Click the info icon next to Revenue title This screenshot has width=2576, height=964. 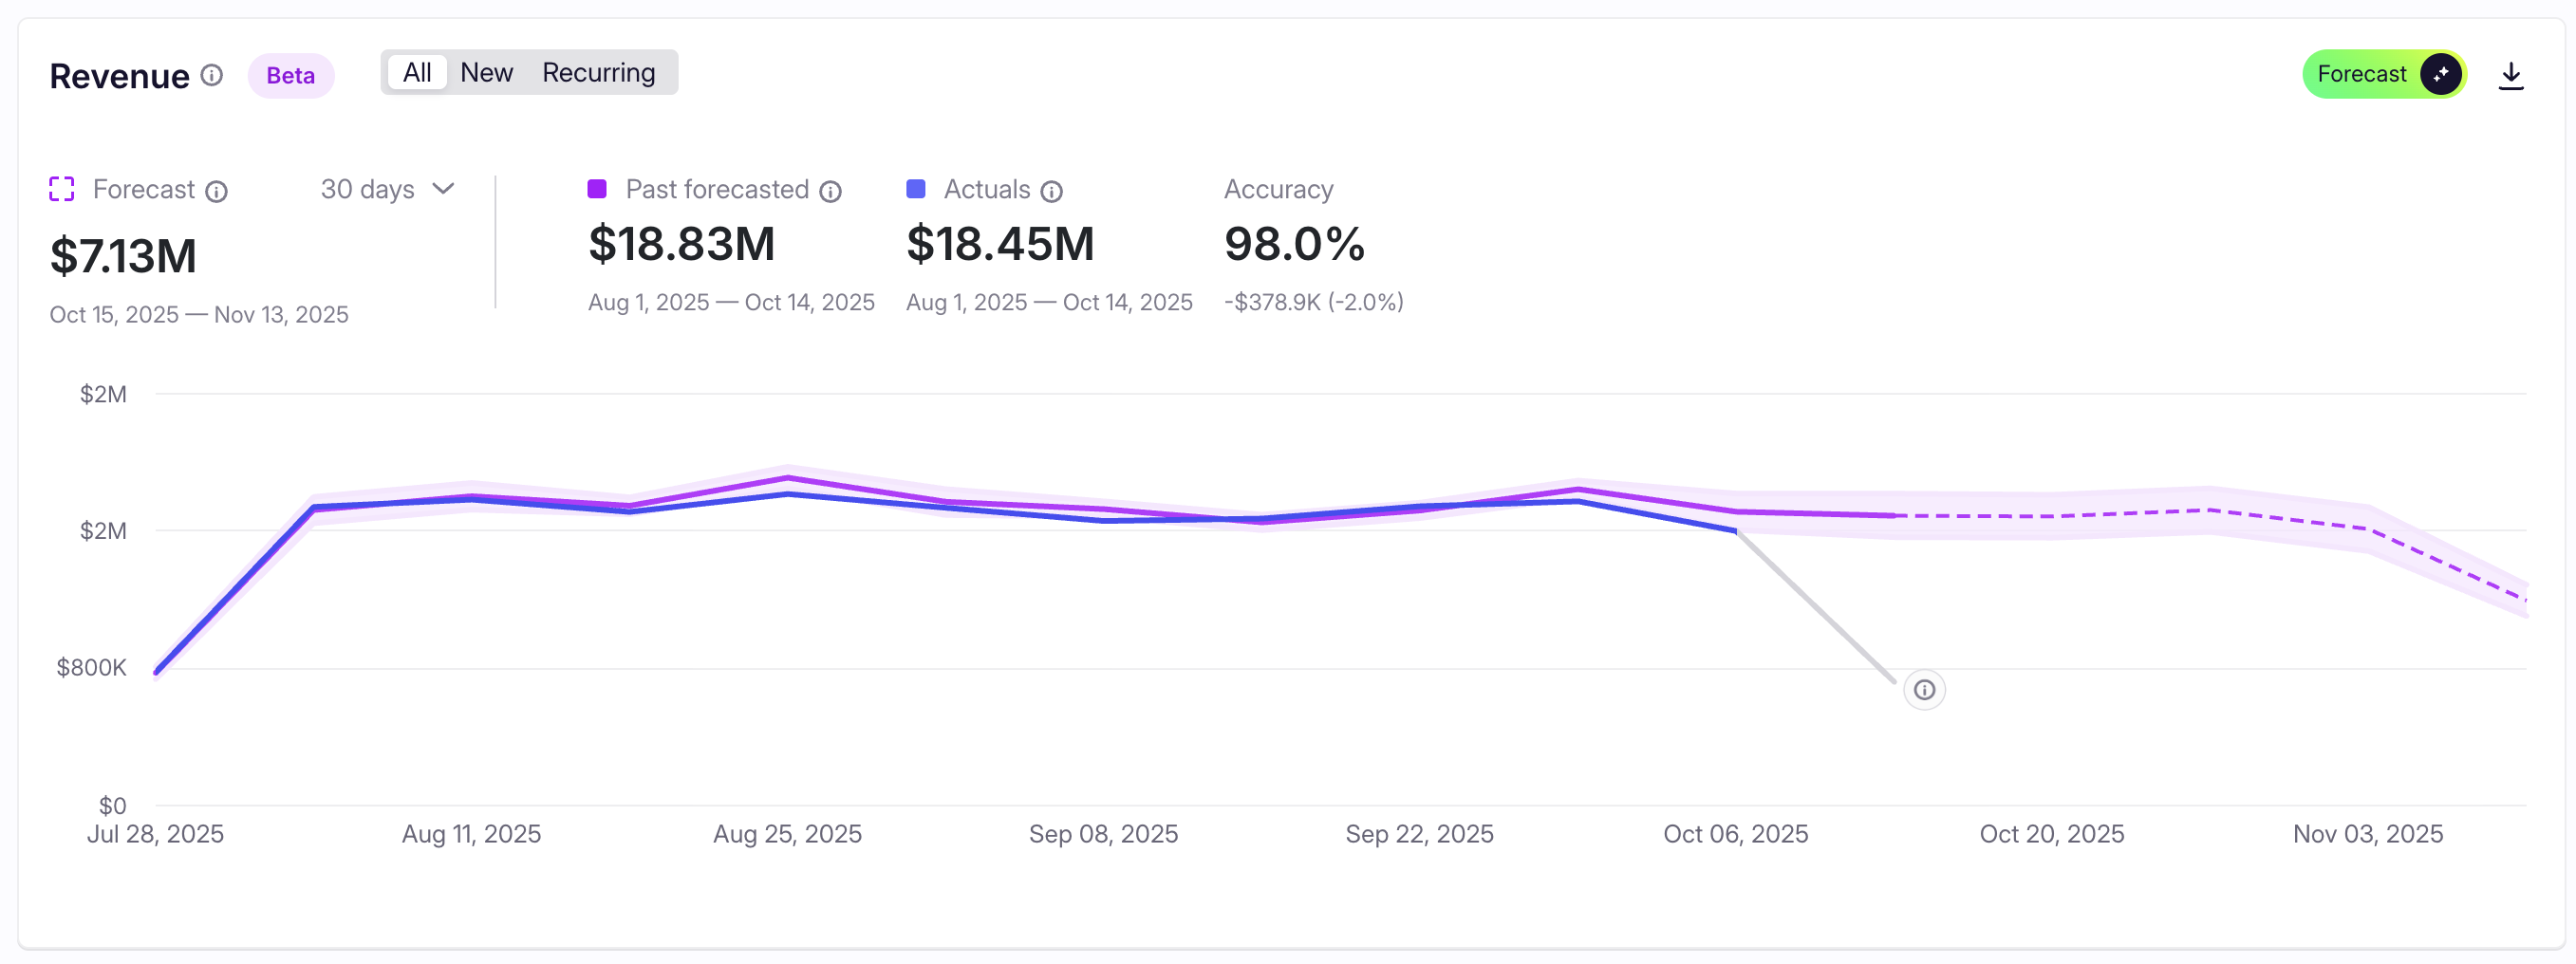click(x=211, y=75)
